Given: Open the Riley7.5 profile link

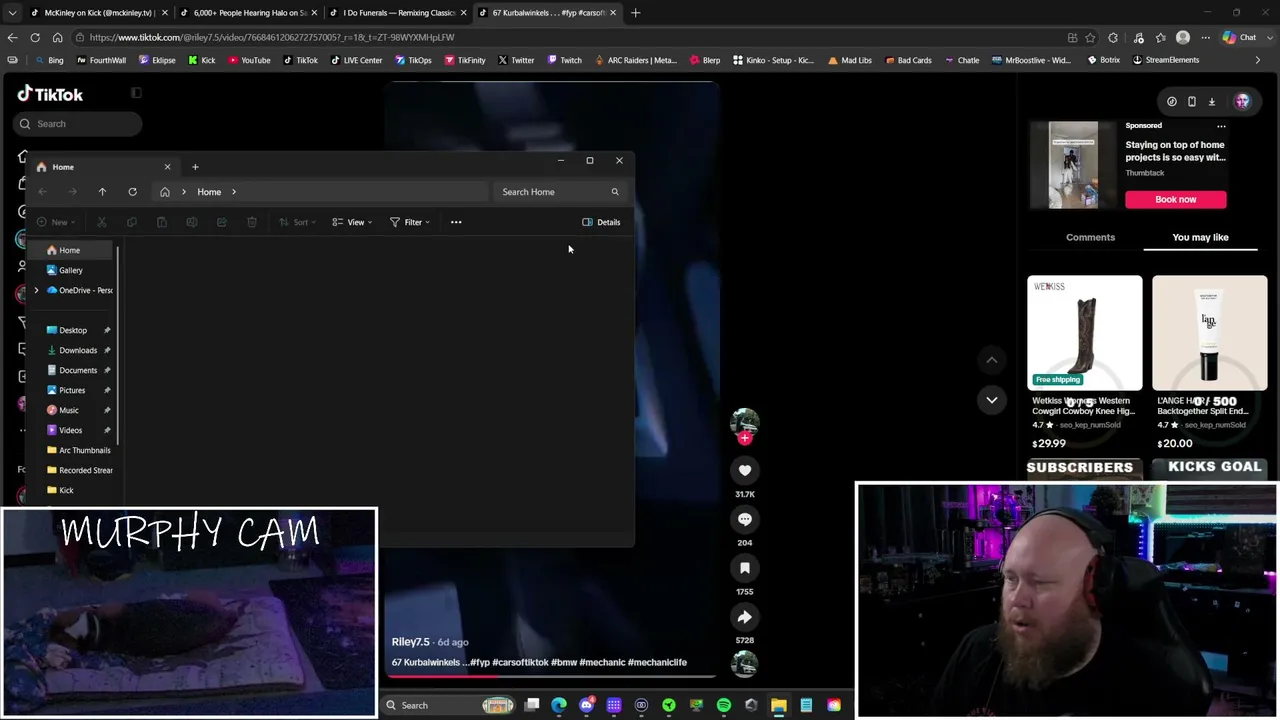Looking at the screenshot, I should (410, 642).
